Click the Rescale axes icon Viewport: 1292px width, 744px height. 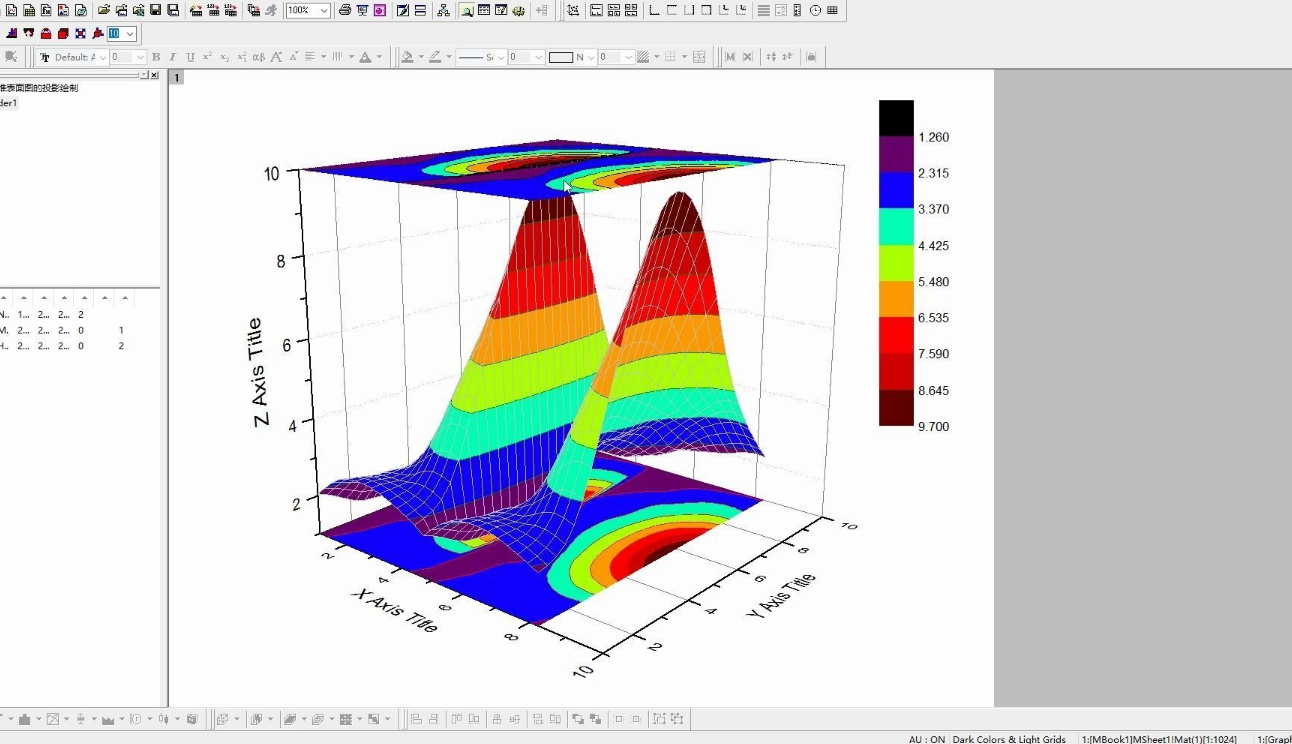click(572, 10)
